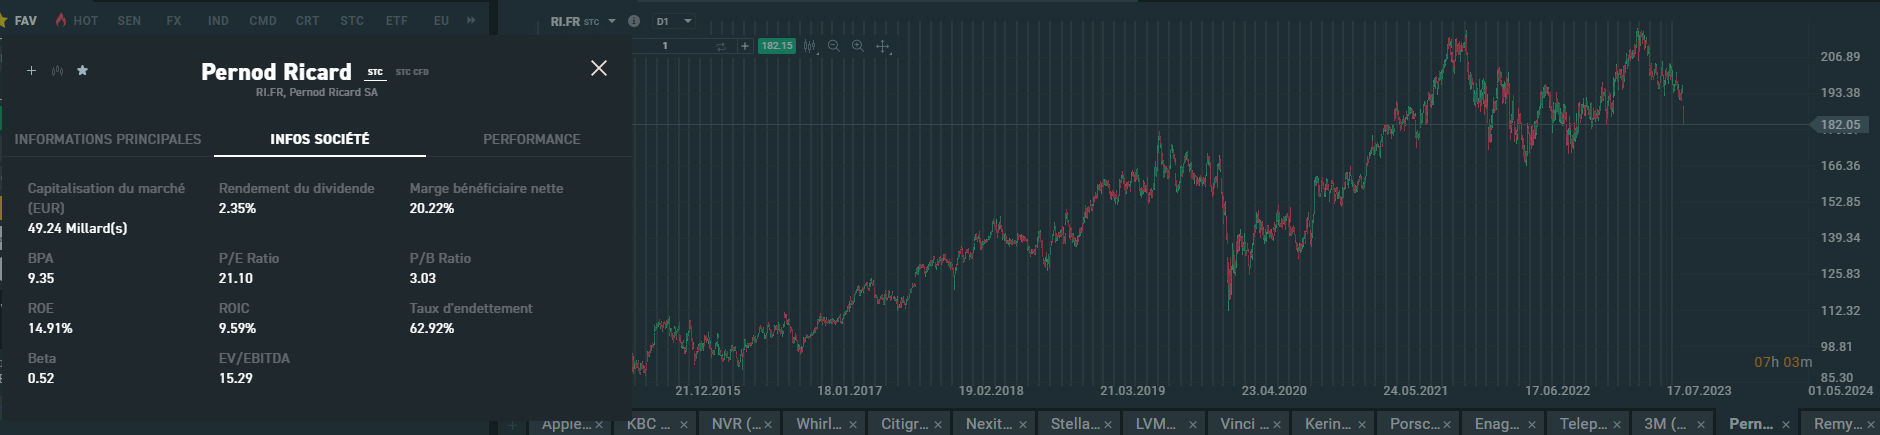1880x435 pixels.
Task: Open the HOT category with flame icon
Action: [x=77, y=20]
